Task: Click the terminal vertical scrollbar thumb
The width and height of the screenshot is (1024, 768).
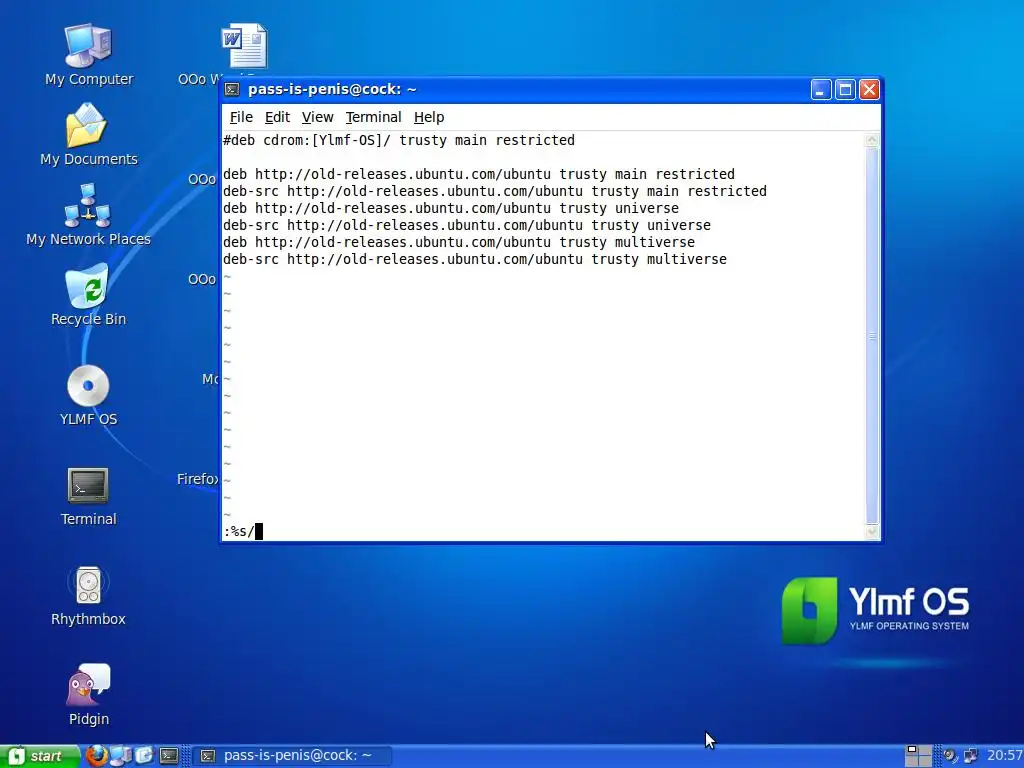Action: (x=872, y=336)
